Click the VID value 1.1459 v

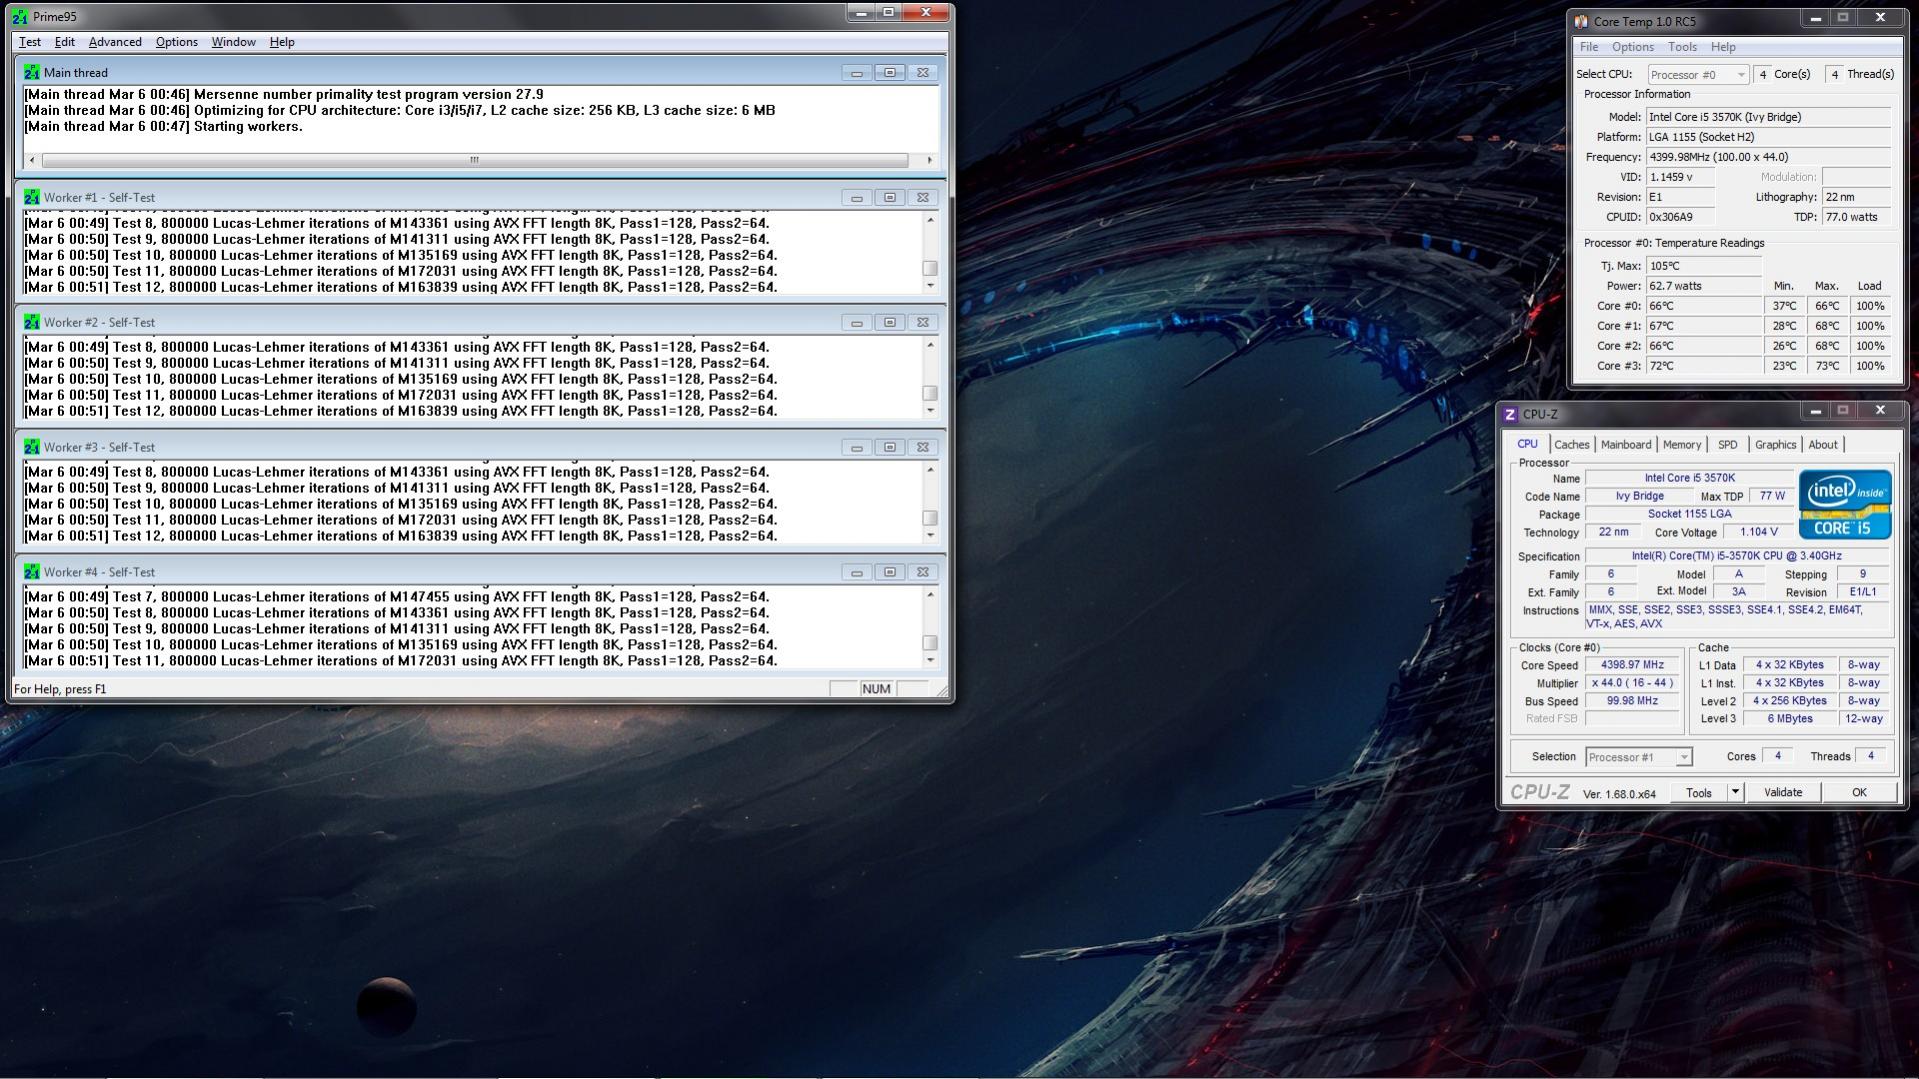coord(1680,177)
